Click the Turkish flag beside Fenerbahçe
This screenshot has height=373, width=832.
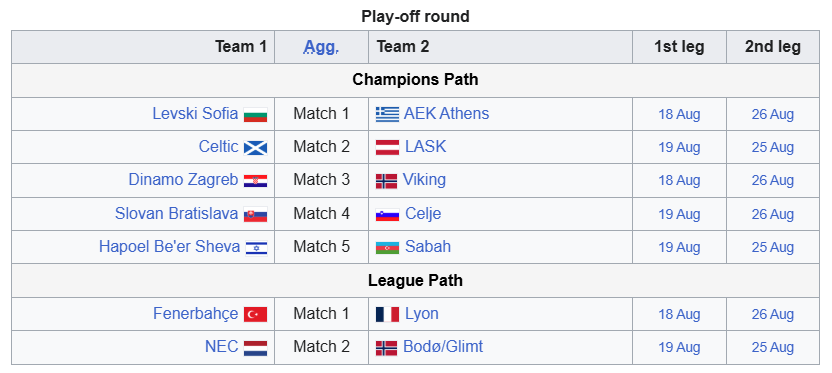255,315
